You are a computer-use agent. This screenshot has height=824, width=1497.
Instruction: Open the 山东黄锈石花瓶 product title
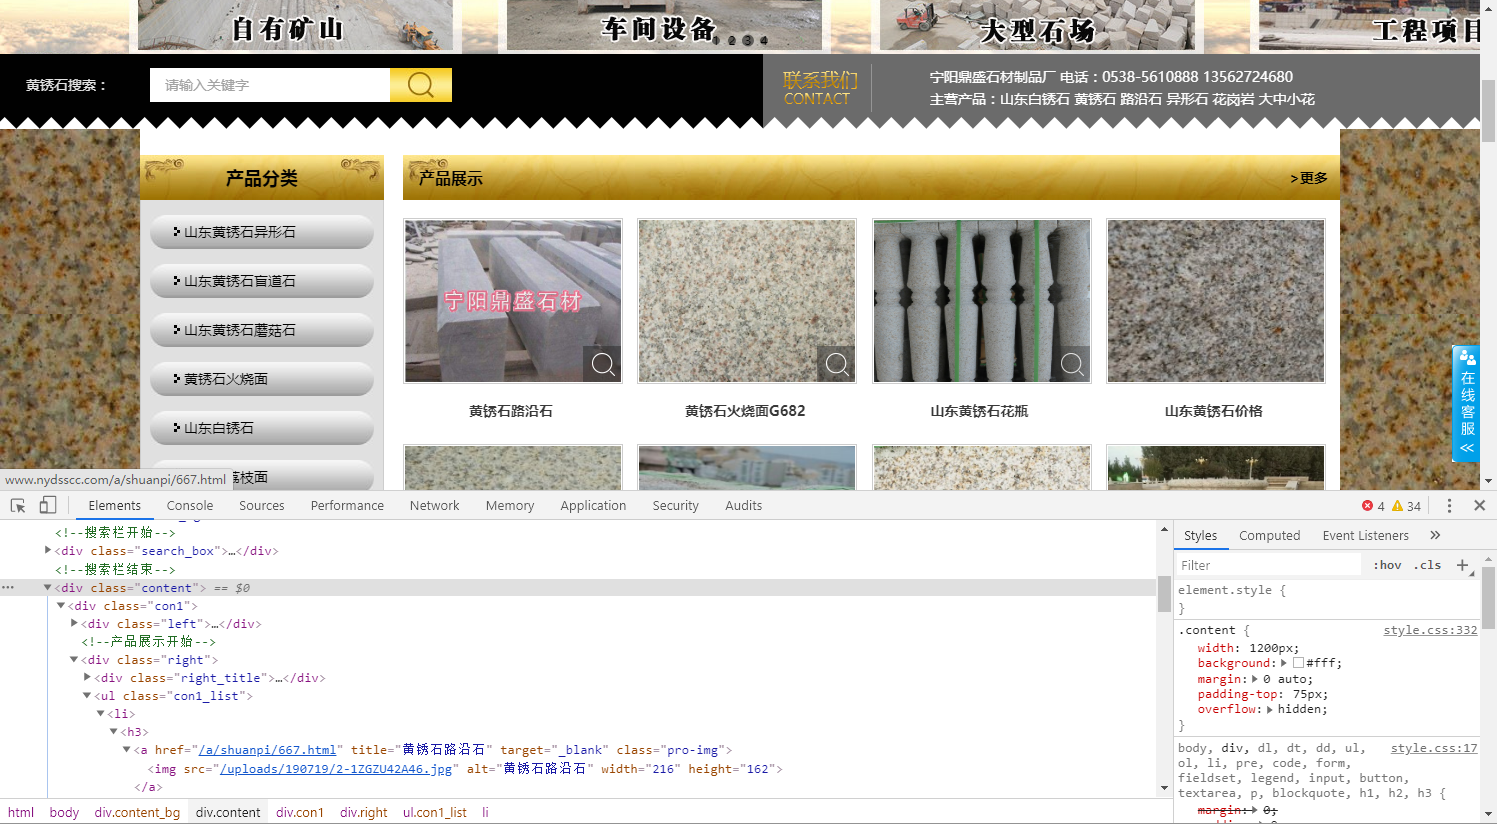[979, 411]
